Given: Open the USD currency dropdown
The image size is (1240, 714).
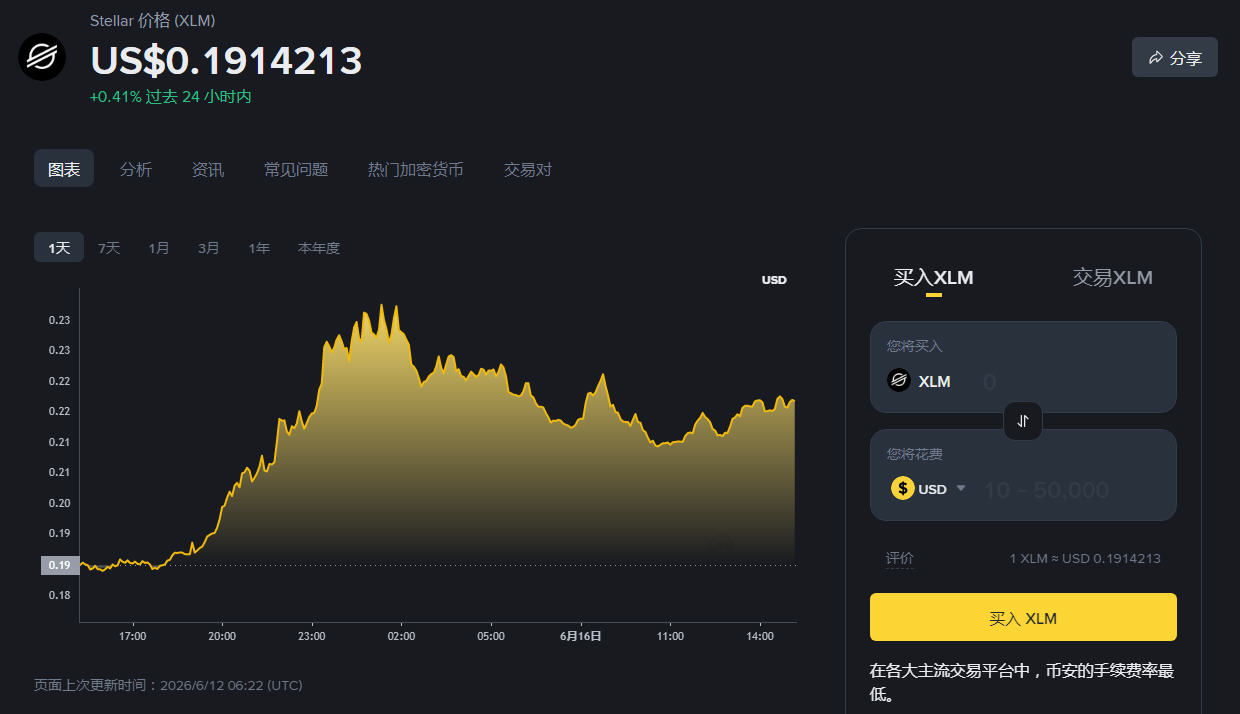Looking at the screenshot, I should coord(930,489).
